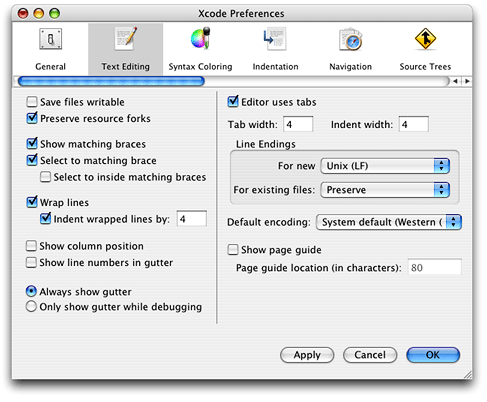Enable Show page guide
The image size is (487, 402).
[233, 250]
